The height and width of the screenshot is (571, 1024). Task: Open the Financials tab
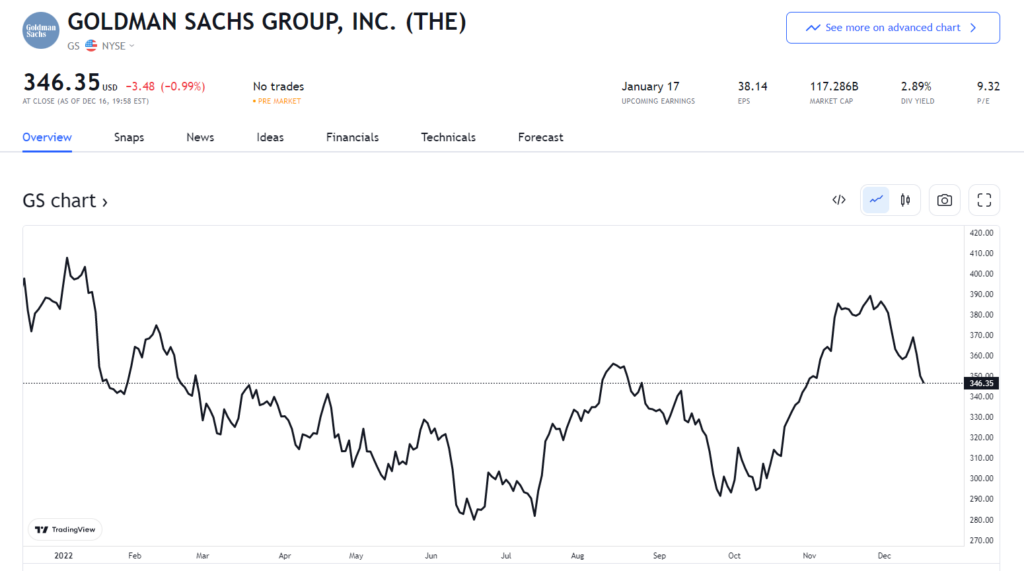coord(352,137)
